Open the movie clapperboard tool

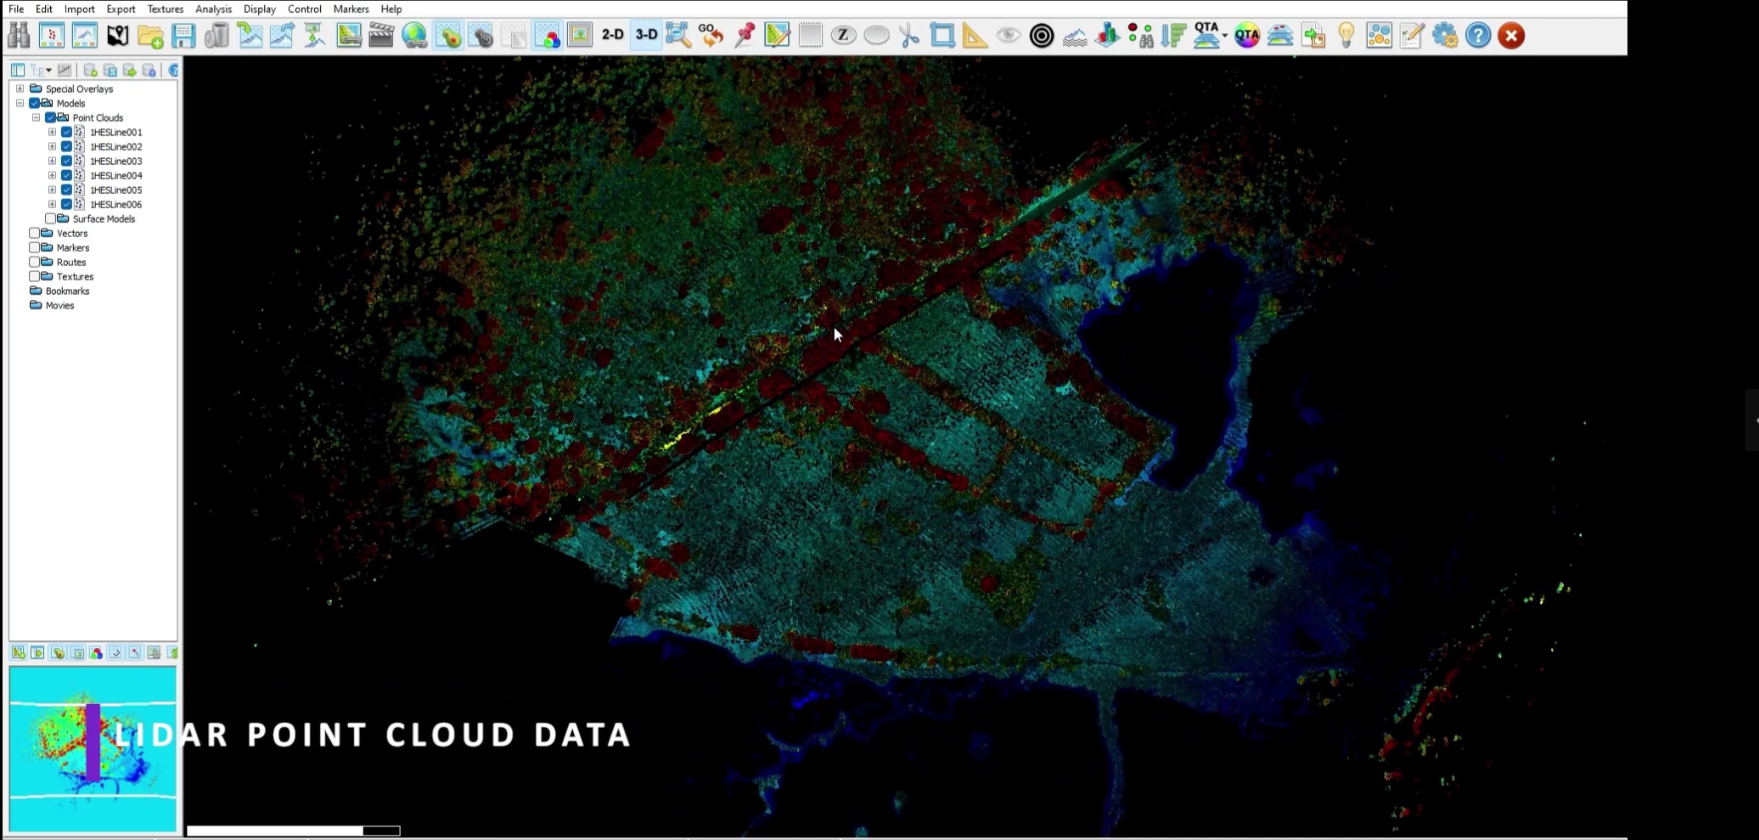pos(381,36)
